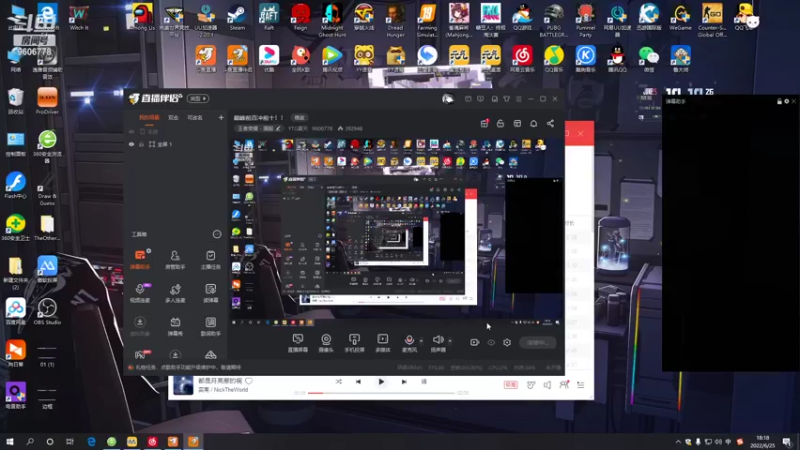This screenshot has height=450, width=800.
Task: Skip to previous track in the music player
Action: coord(358,382)
